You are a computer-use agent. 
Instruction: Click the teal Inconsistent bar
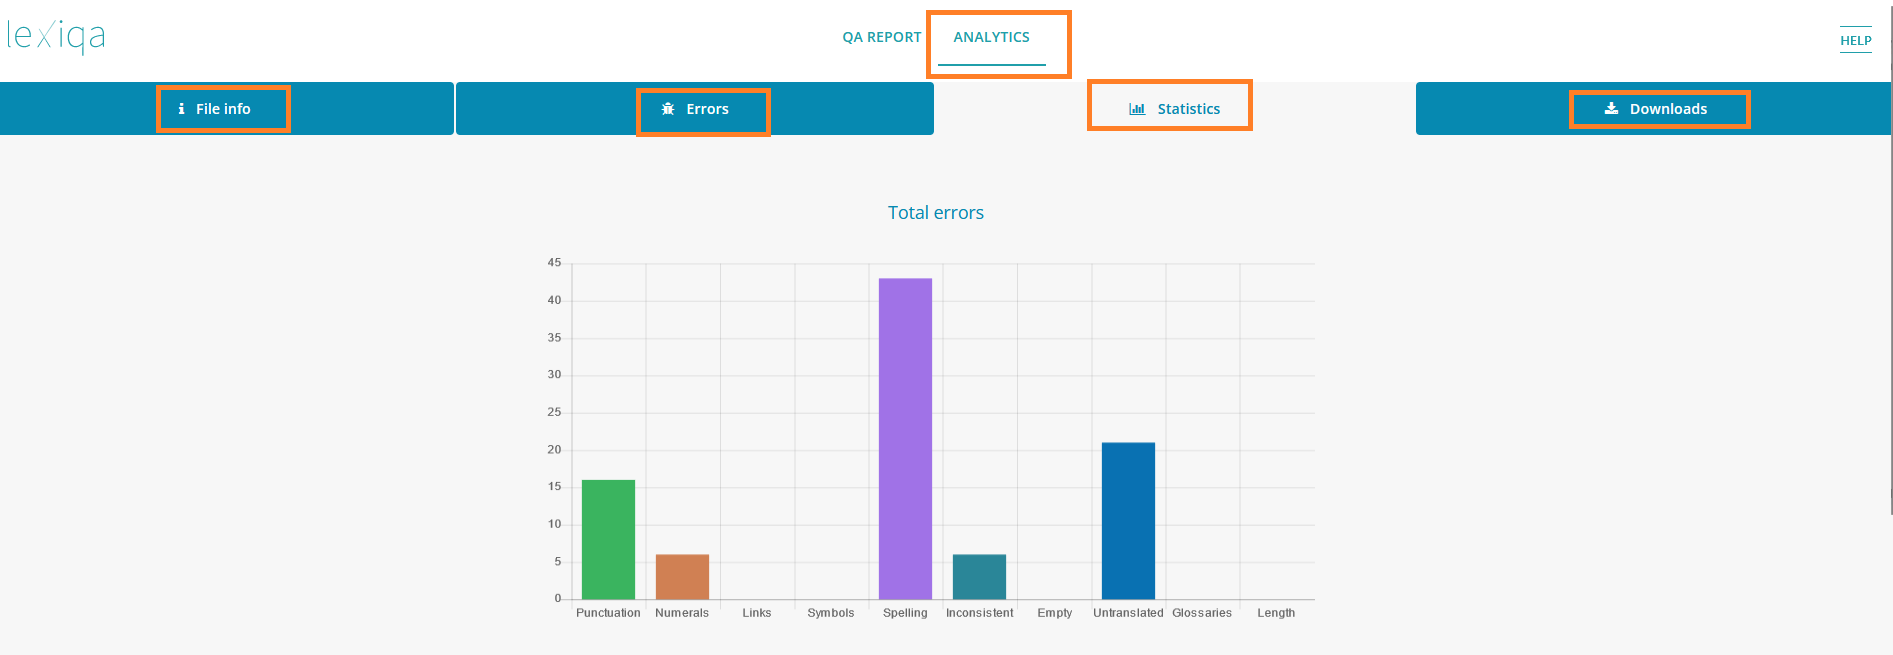979,577
